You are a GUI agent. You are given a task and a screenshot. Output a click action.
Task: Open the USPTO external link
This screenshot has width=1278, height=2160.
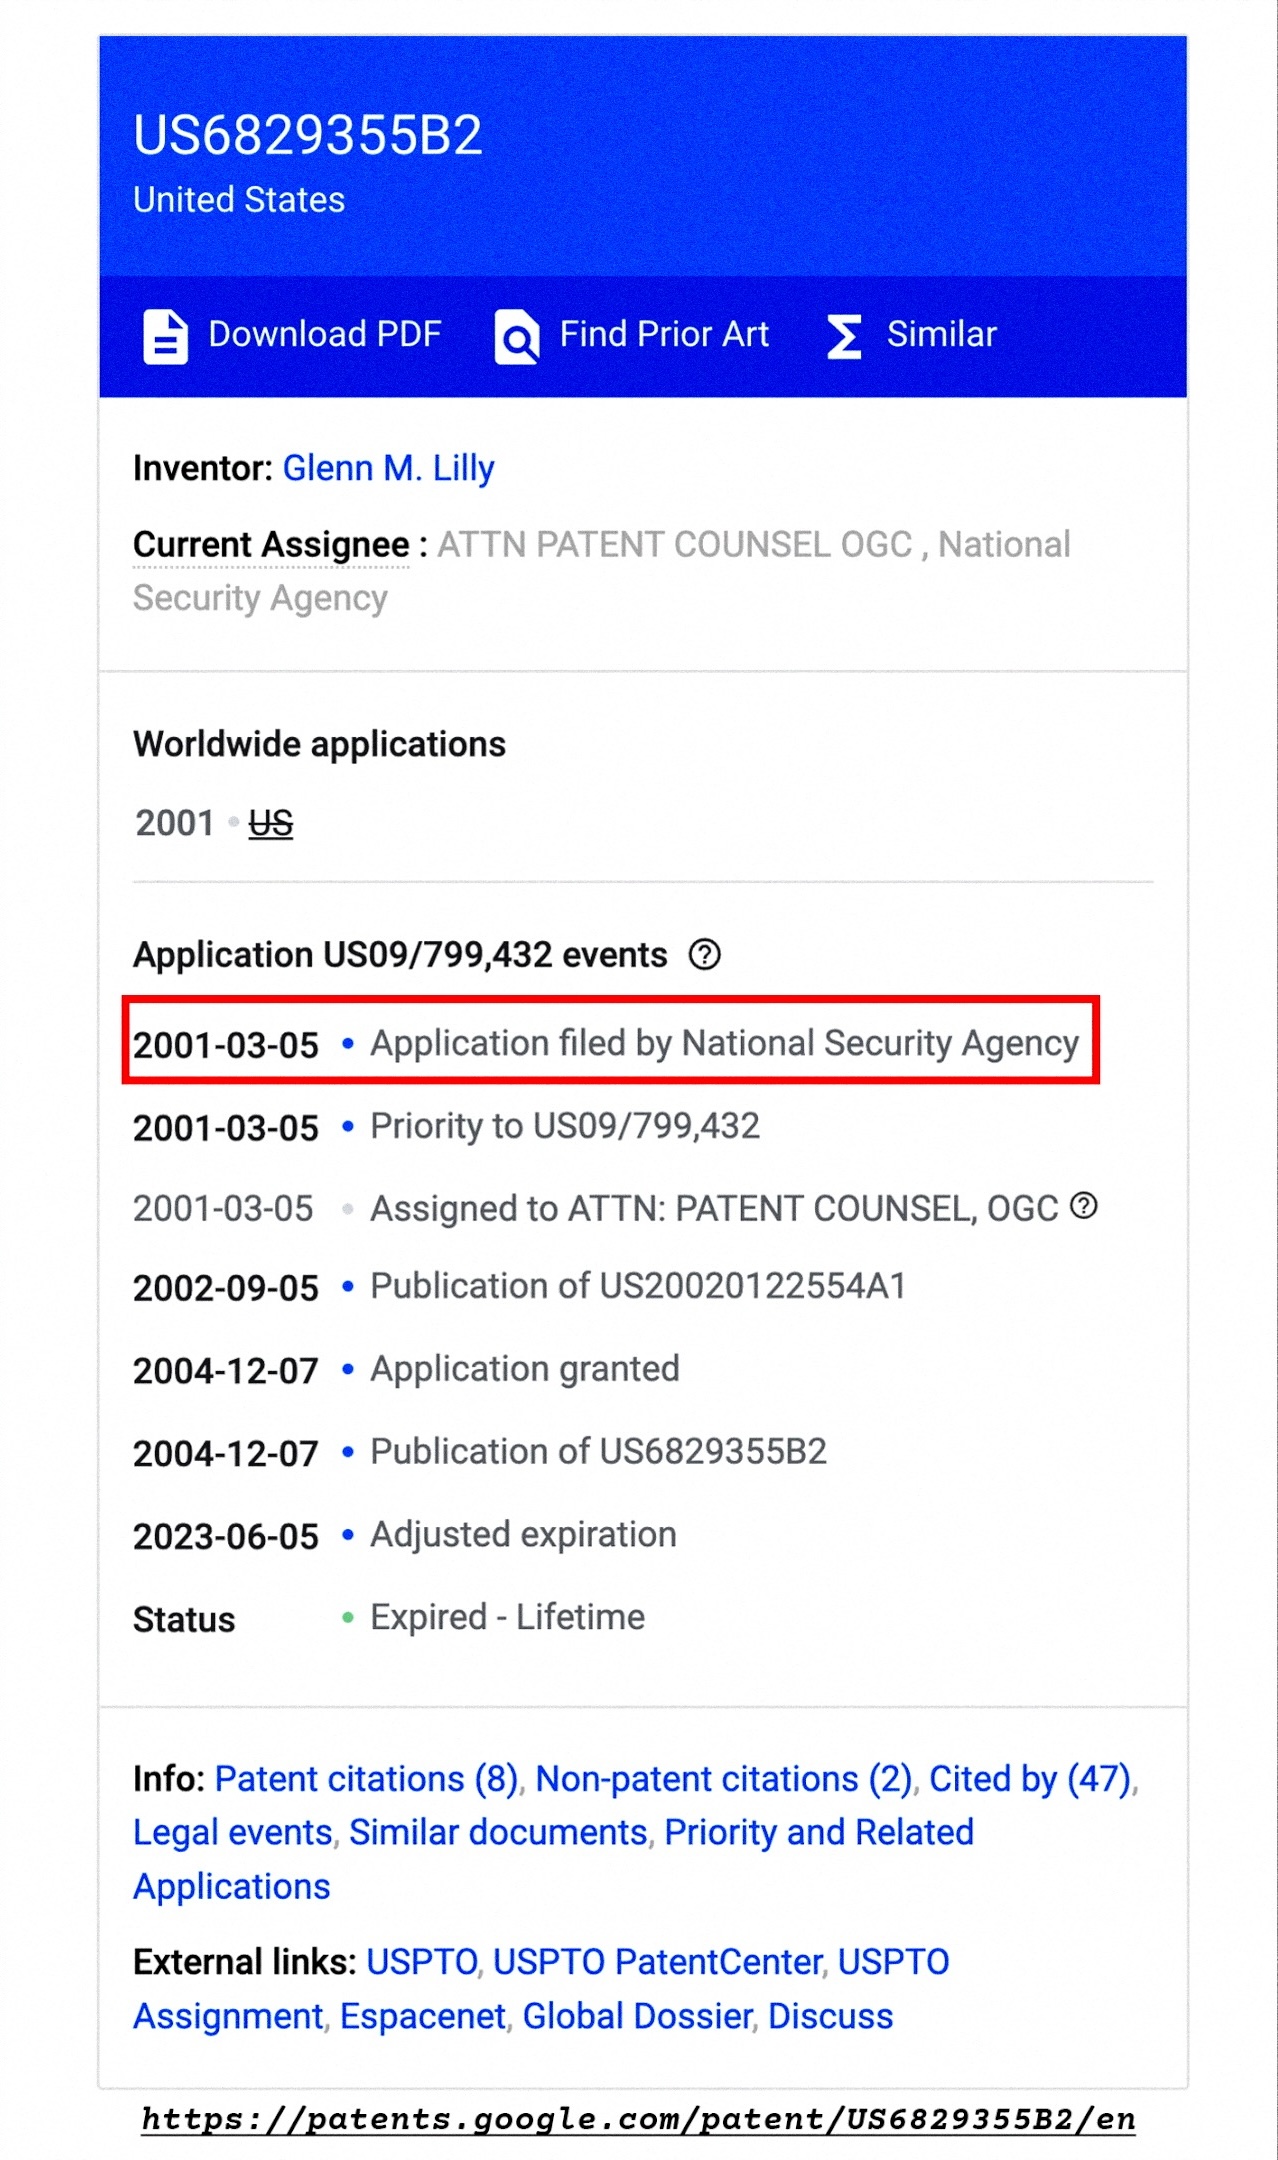(422, 1962)
